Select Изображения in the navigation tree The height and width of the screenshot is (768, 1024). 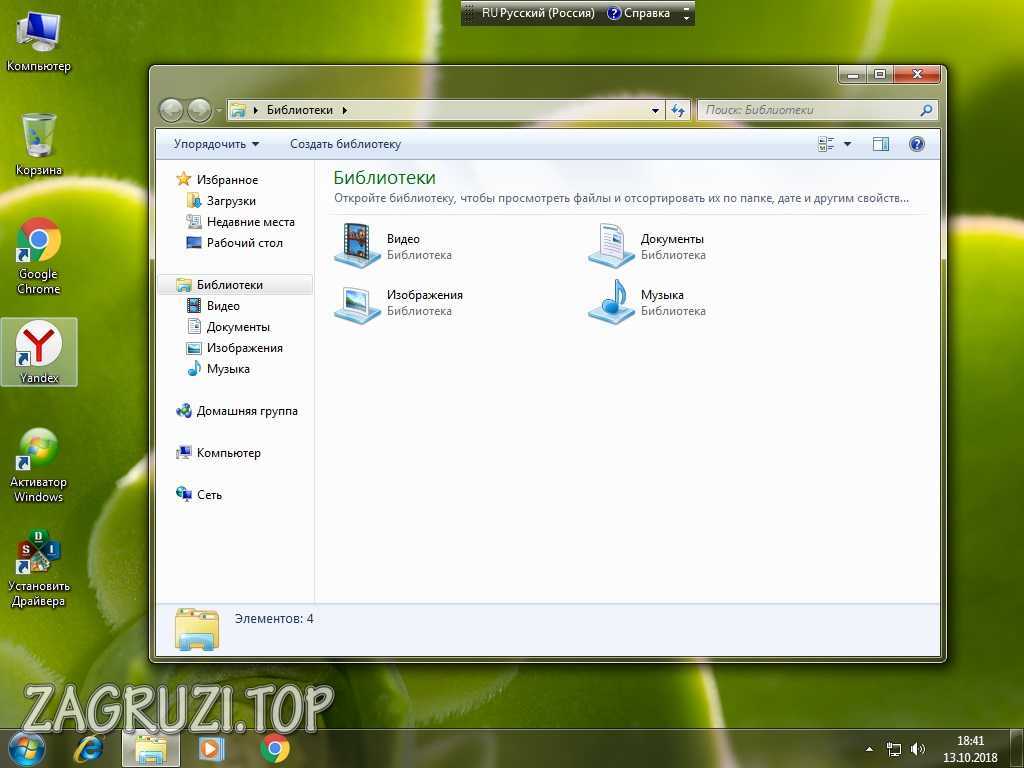point(245,347)
